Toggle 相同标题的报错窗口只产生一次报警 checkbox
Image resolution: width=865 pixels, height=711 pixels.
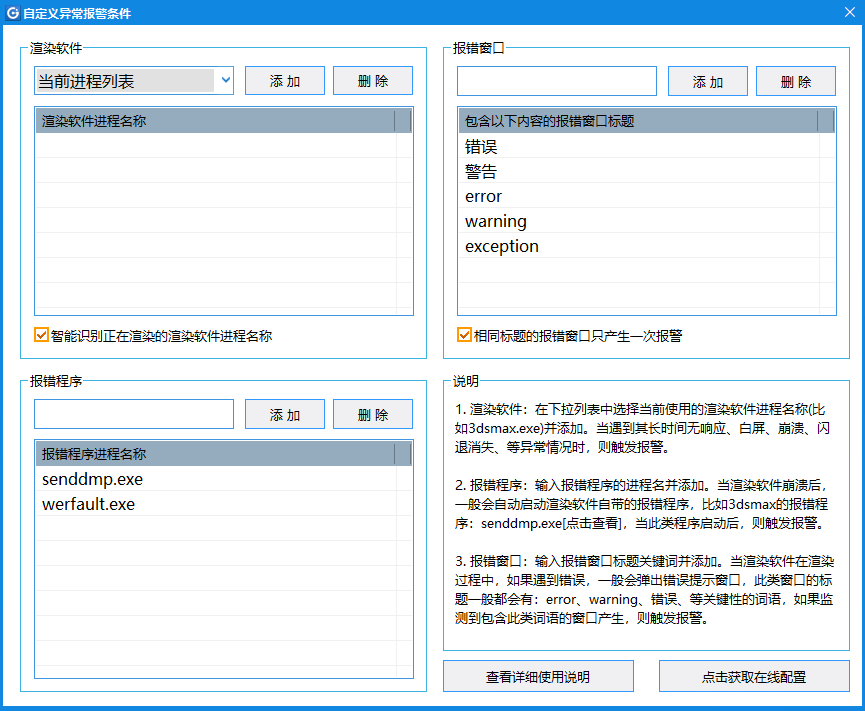pyautogui.click(x=464, y=335)
